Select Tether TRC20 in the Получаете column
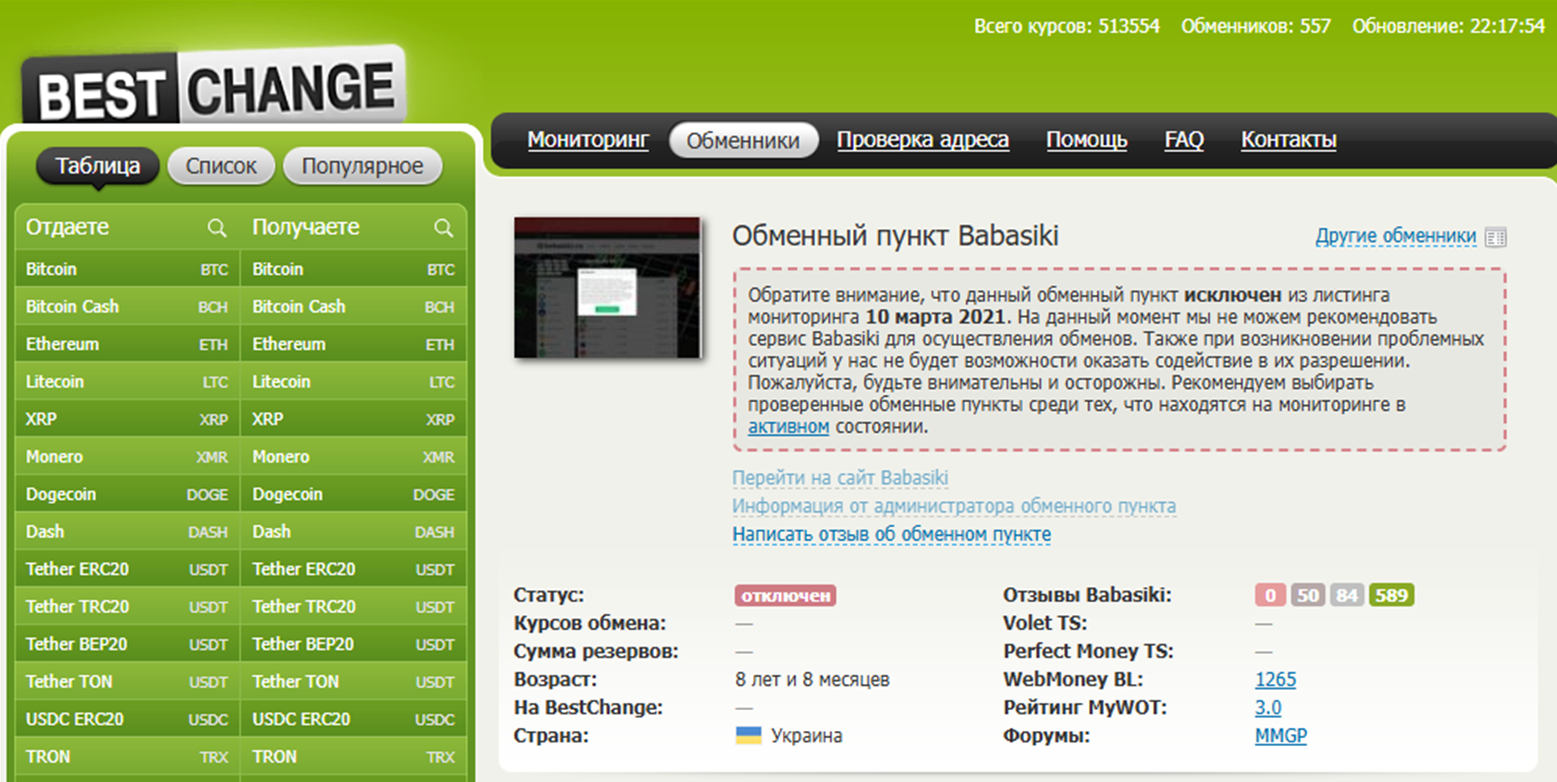The width and height of the screenshot is (1557, 782). (354, 607)
